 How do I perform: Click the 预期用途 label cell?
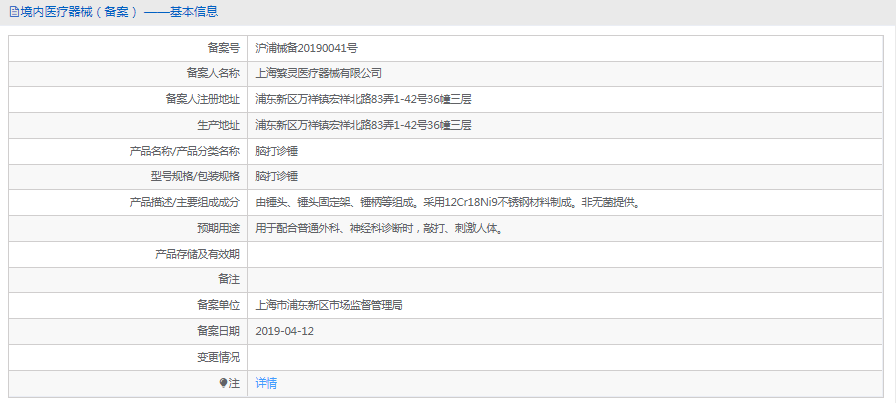pyautogui.click(x=128, y=228)
